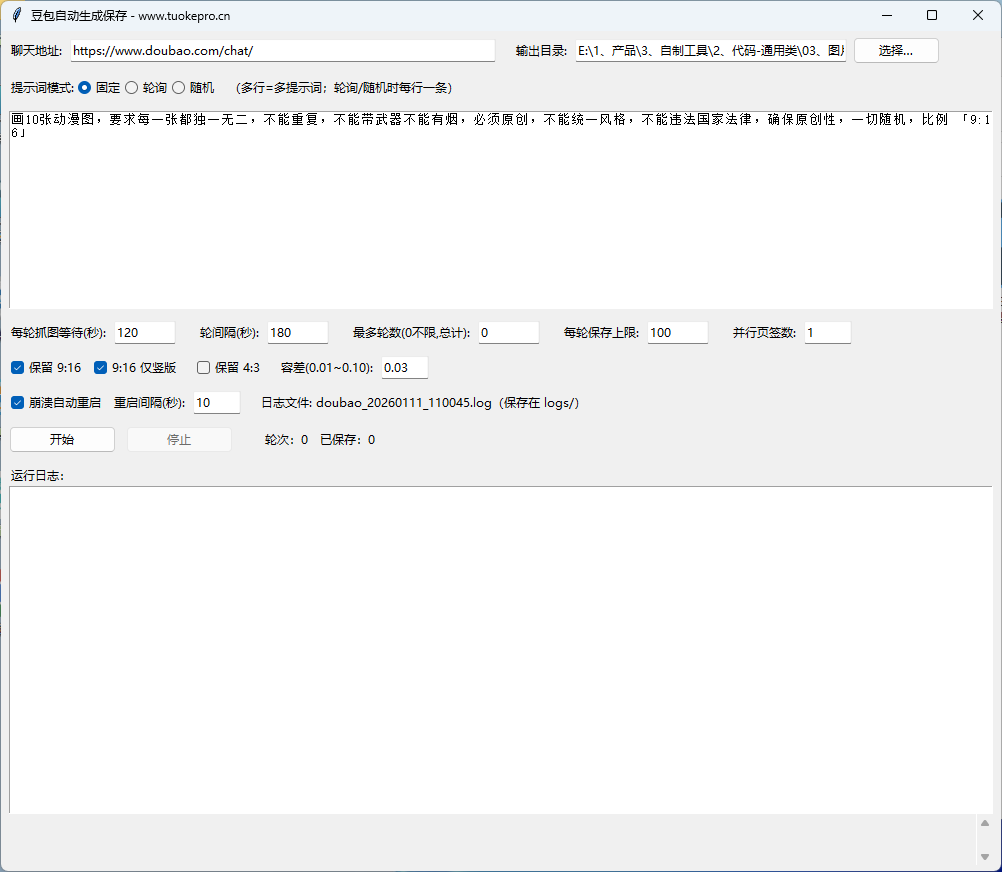Click the log scrollbar up arrow
1002x872 pixels.
pyautogui.click(x=984, y=824)
